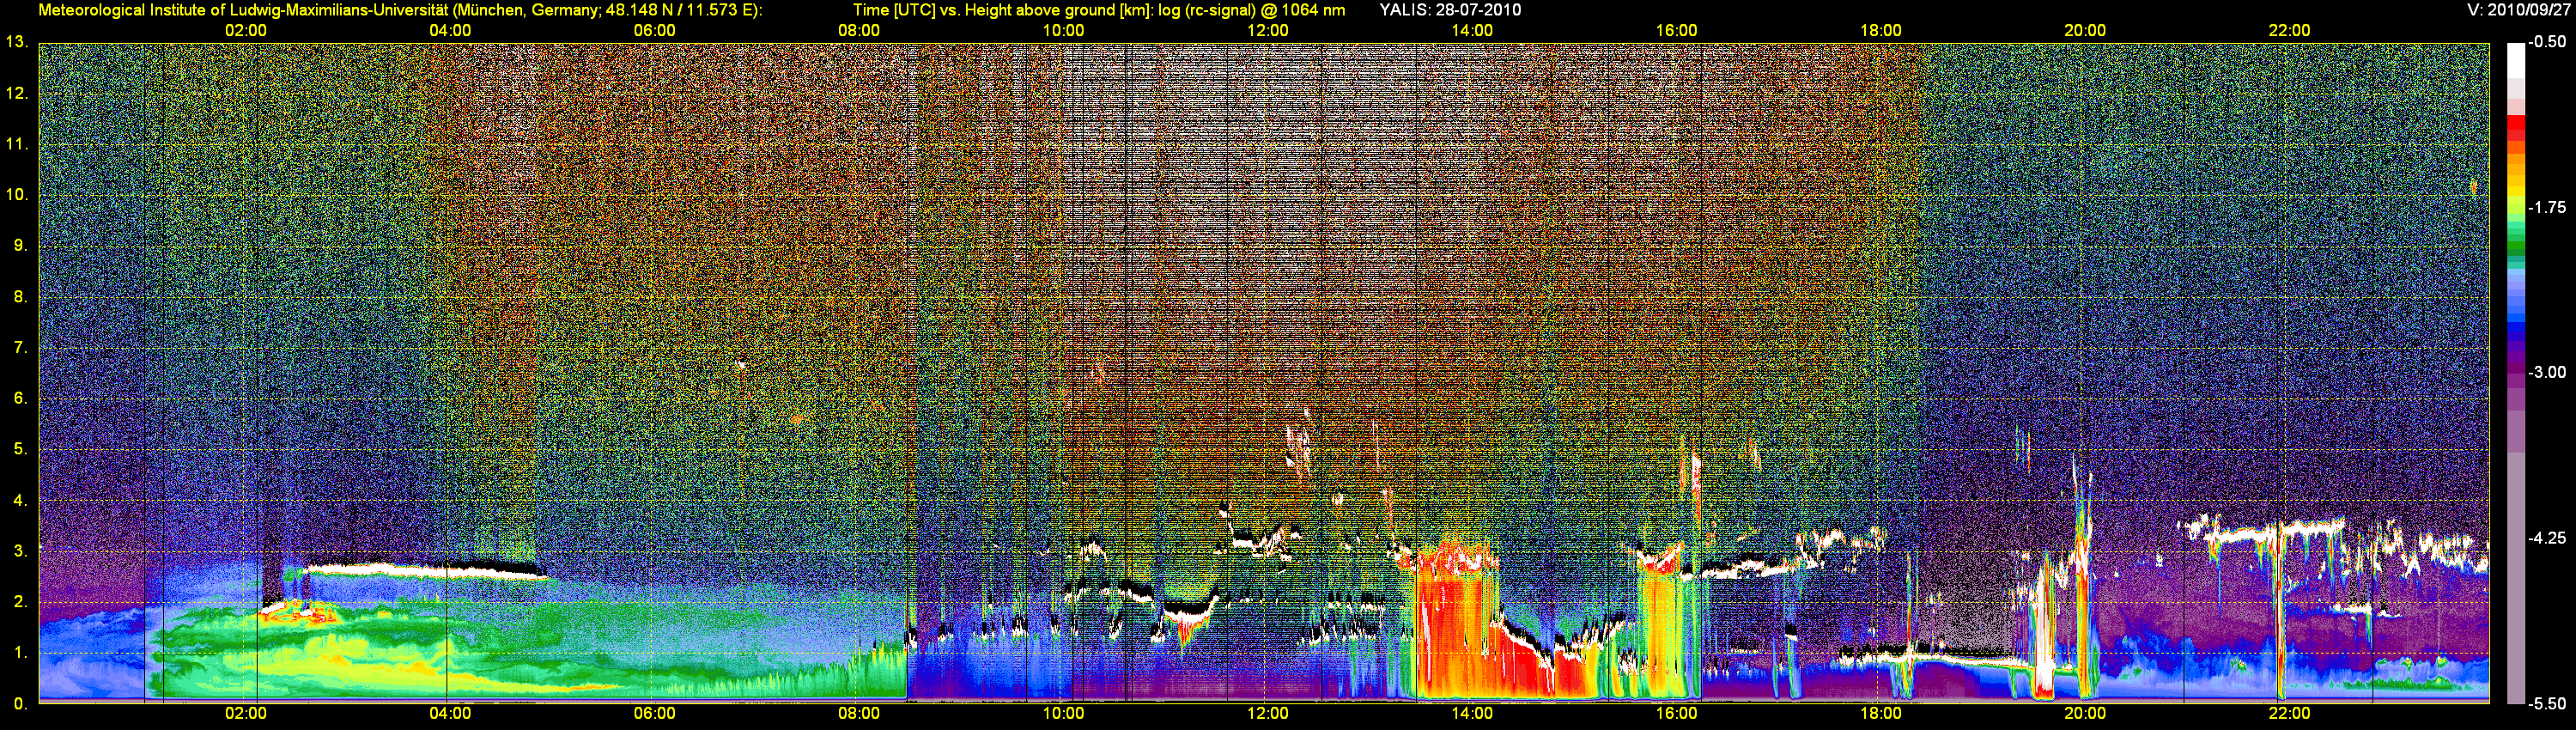Viewport: 2576px width, 730px height.
Task: Click the -4.25 color scale value
Action: coord(2548,539)
